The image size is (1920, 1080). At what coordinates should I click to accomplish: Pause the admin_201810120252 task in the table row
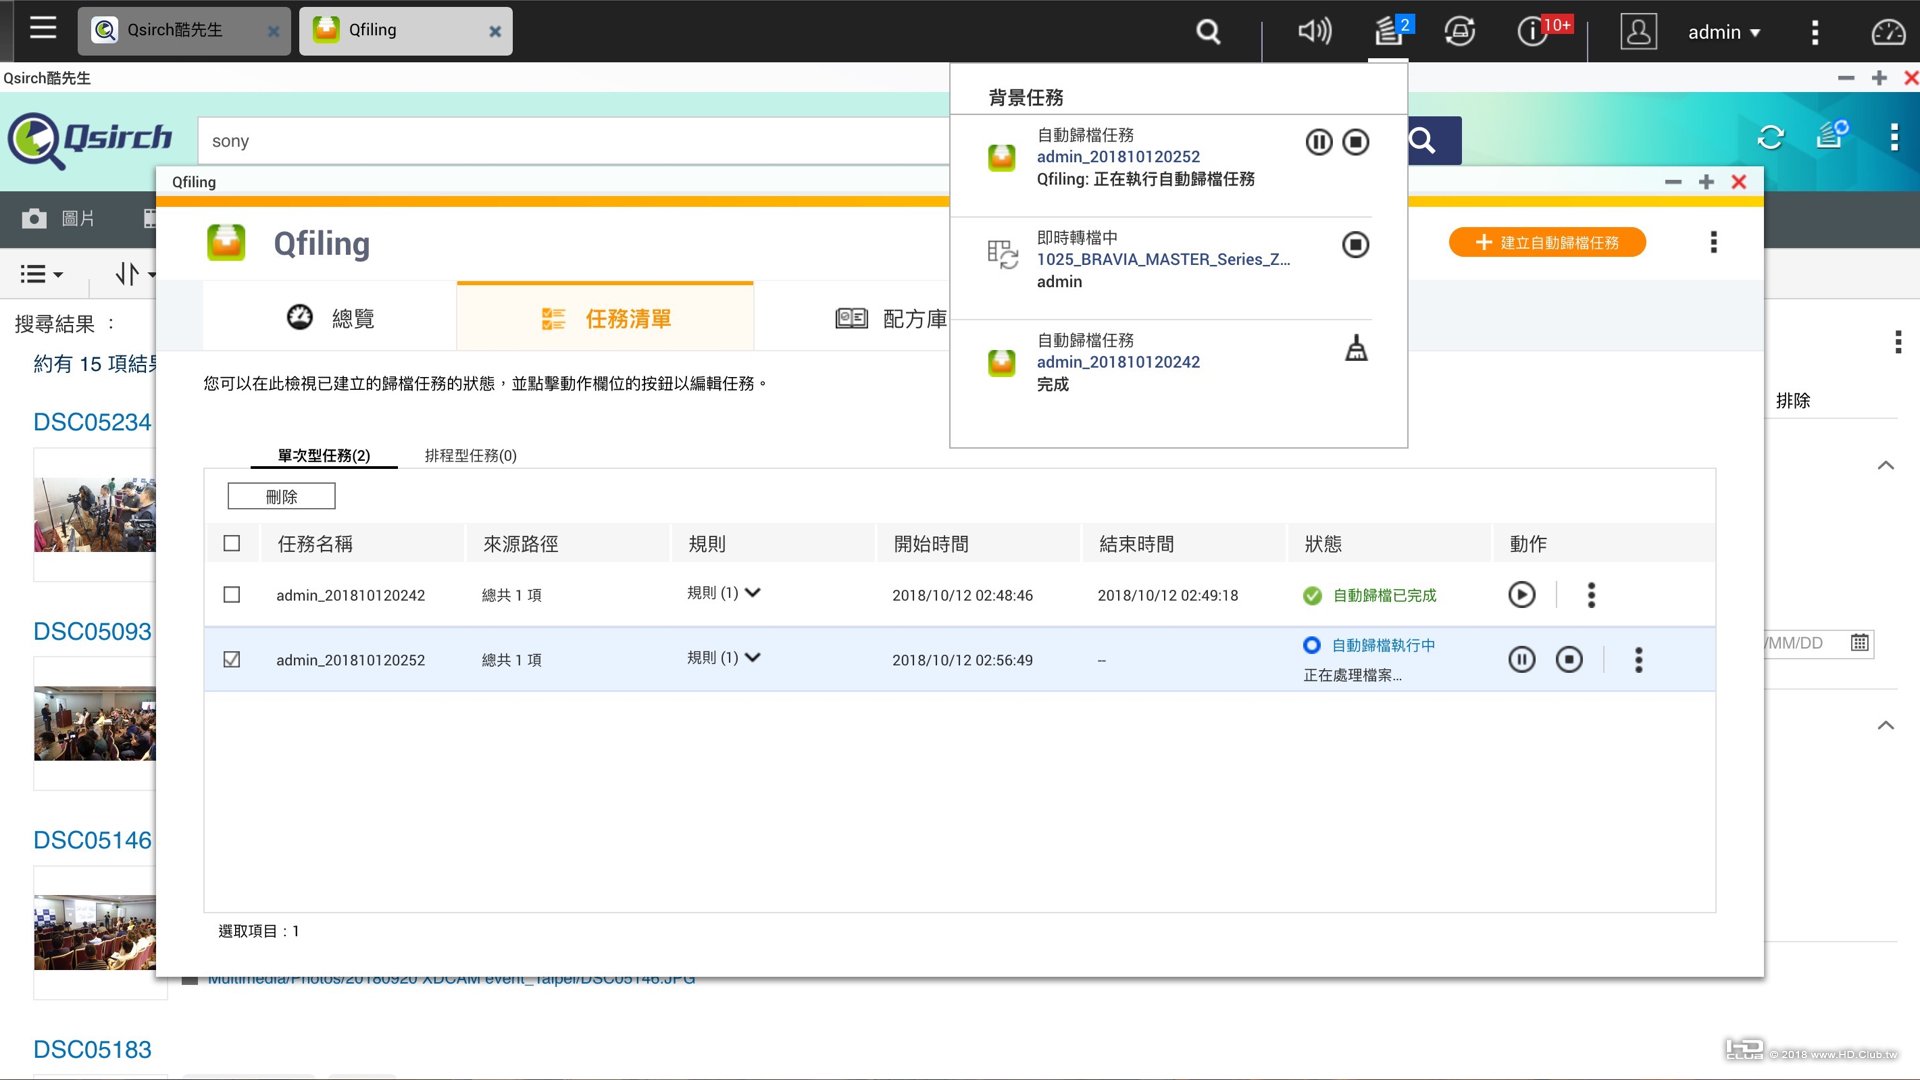coord(1521,660)
